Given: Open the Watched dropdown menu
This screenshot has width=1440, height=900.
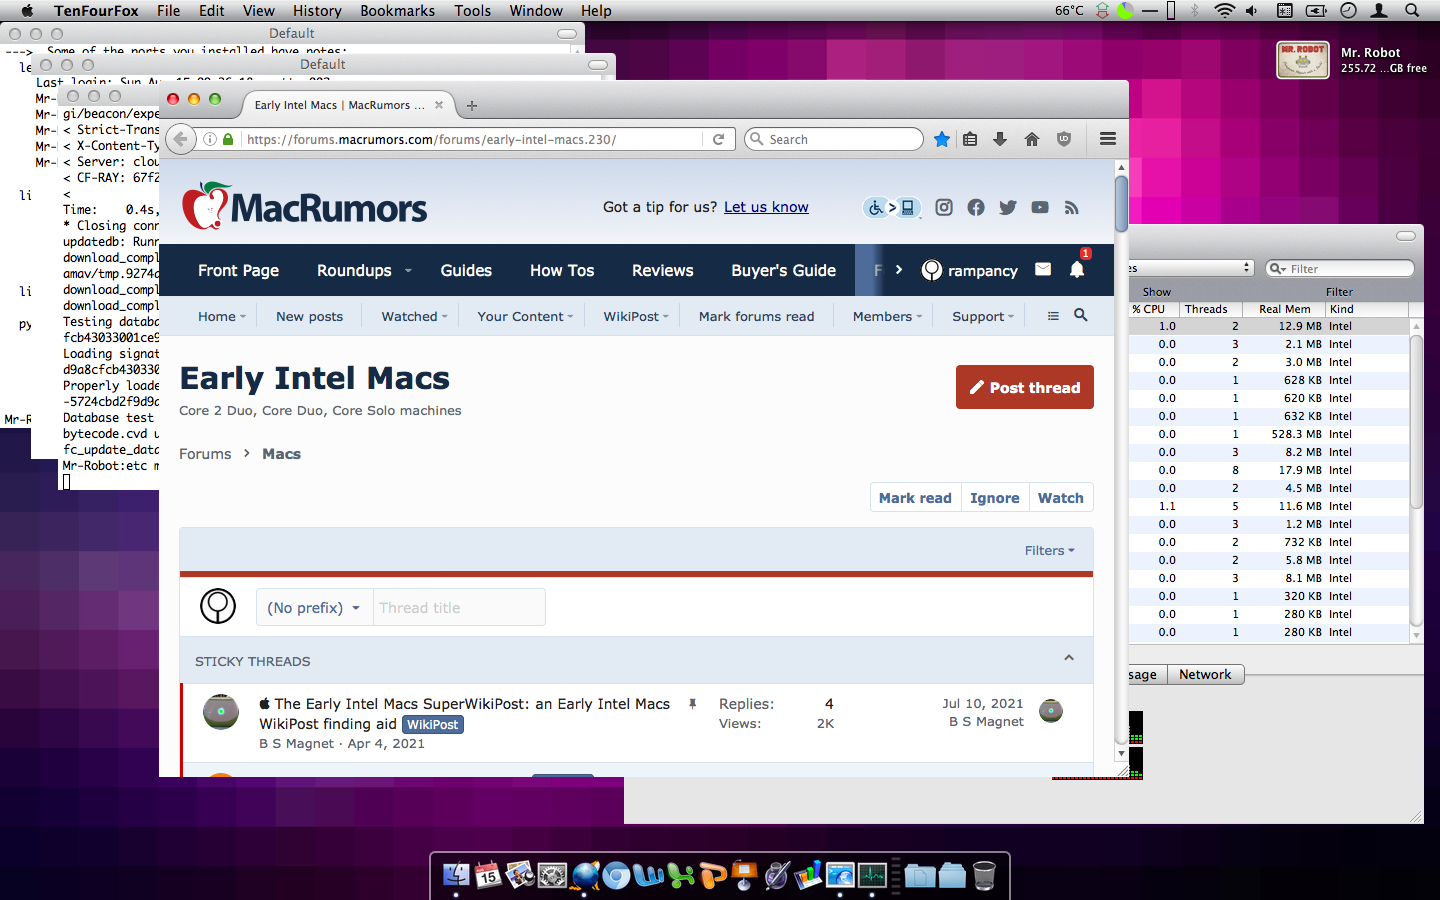Looking at the screenshot, I should click(x=444, y=317).
